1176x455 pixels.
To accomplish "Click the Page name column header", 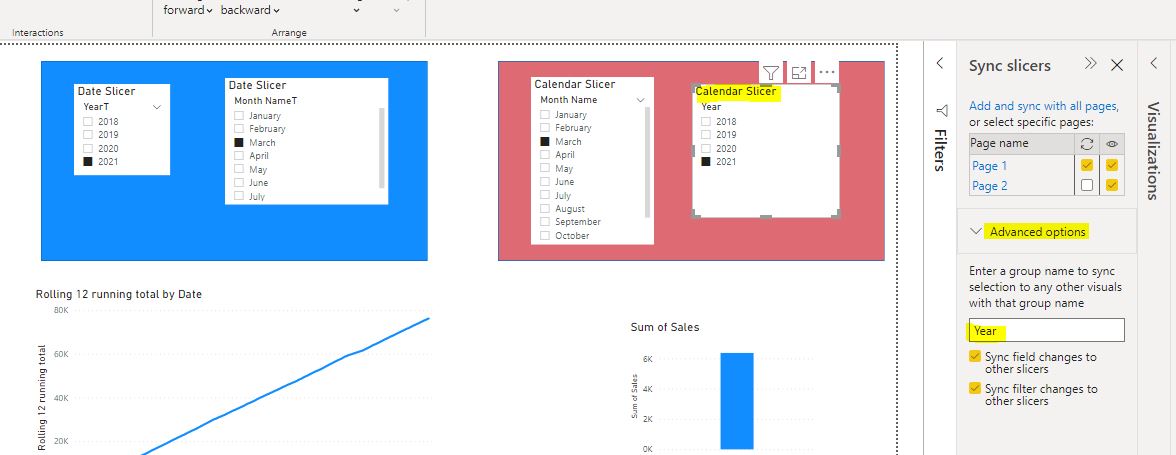I will point(1000,143).
